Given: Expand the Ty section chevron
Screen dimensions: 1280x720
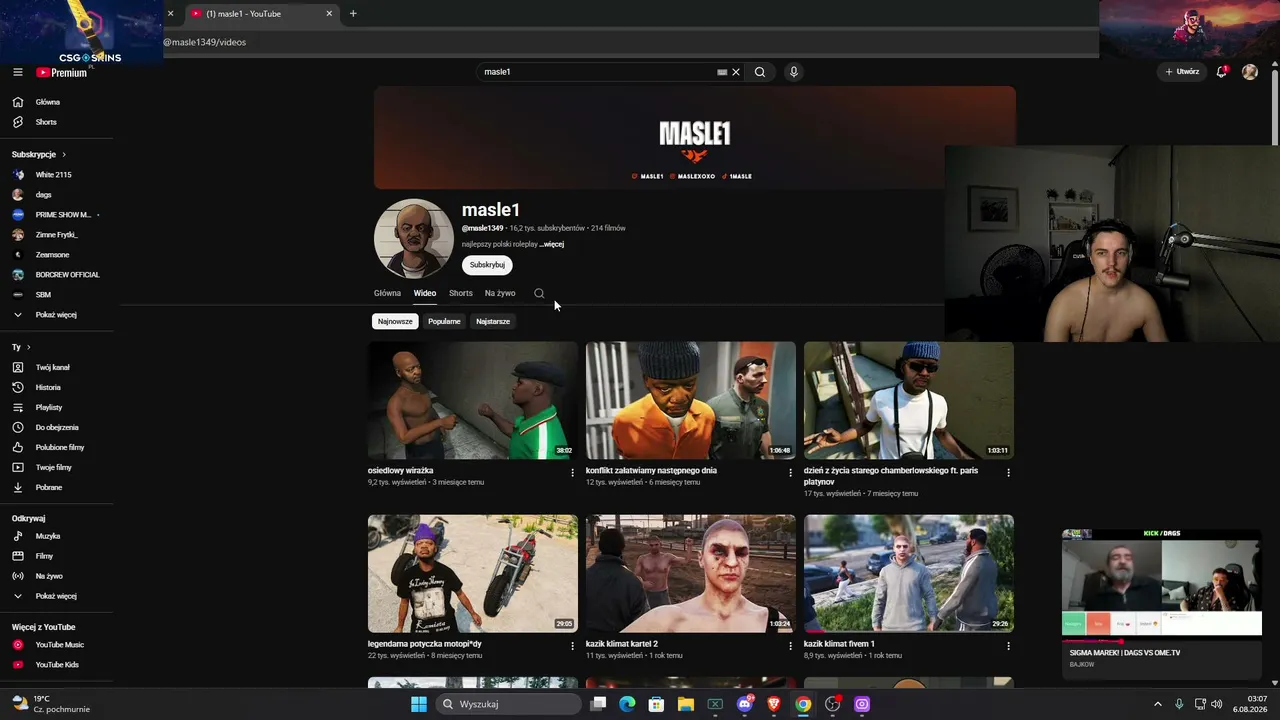Looking at the screenshot, I should [28, 347].
